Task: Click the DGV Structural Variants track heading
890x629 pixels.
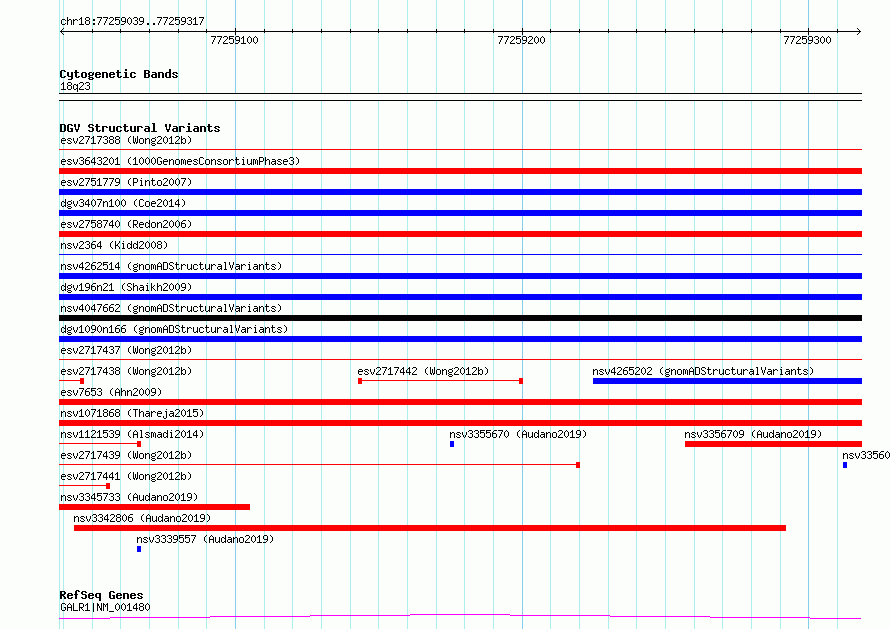Action: coord(140,128)
